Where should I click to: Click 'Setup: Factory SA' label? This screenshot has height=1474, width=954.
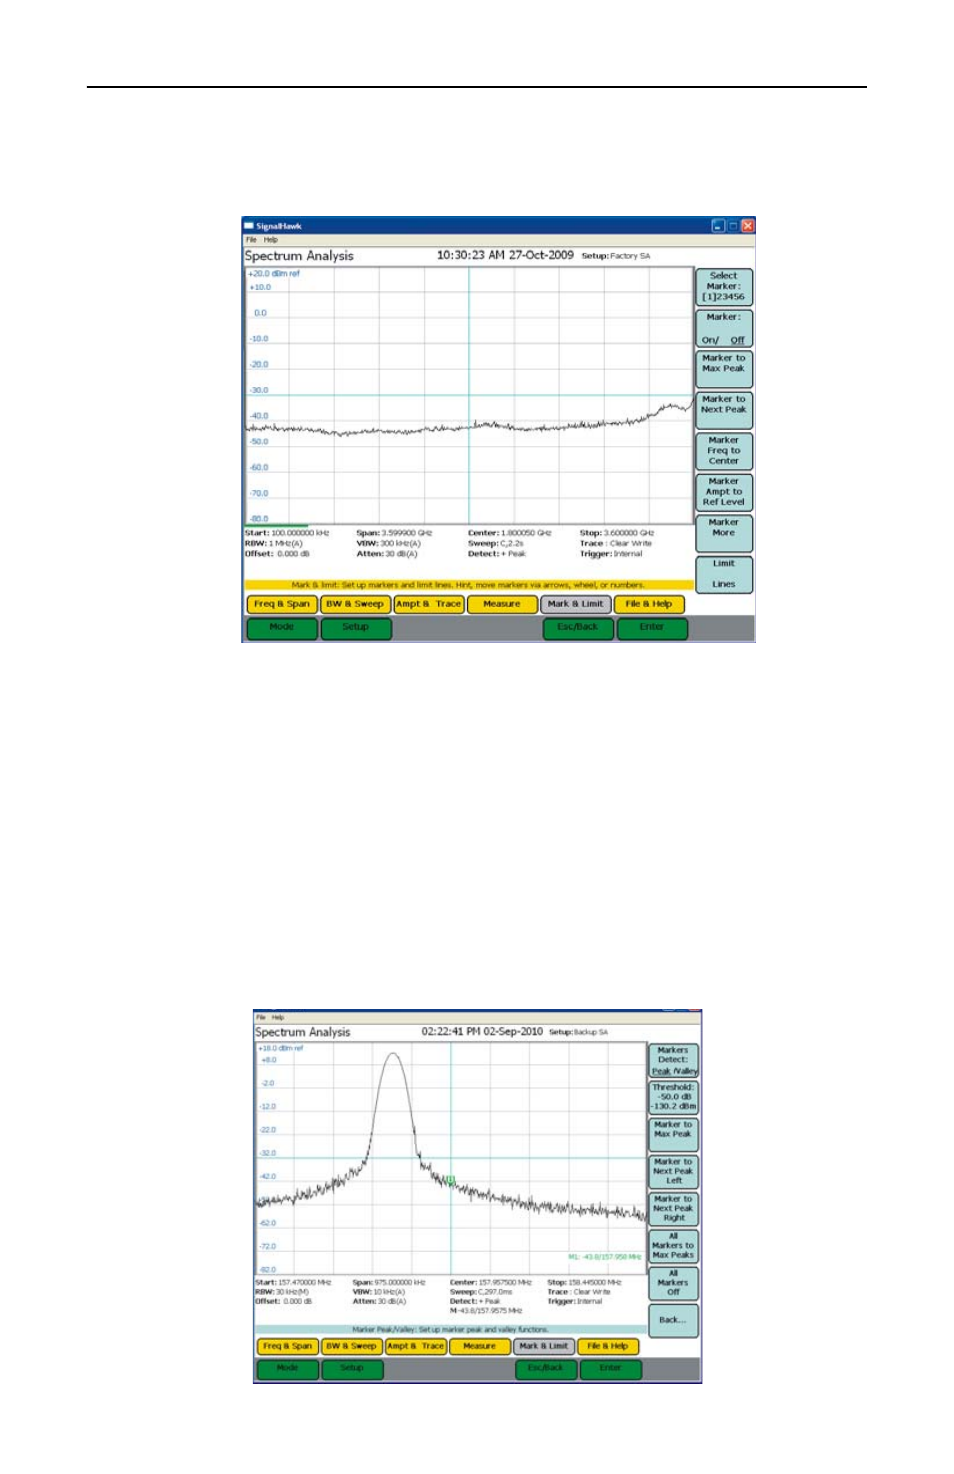(616, 256)
